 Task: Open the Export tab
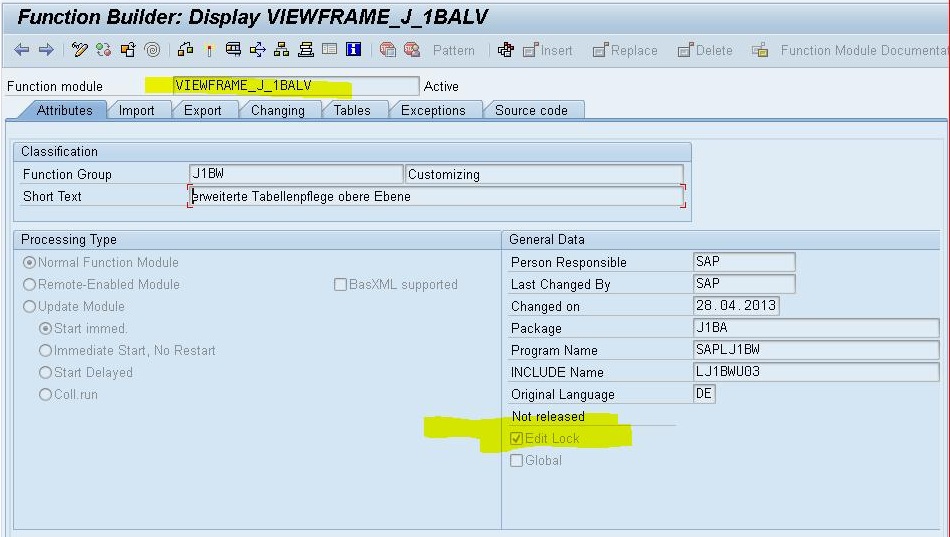click(x=202, y=110)
